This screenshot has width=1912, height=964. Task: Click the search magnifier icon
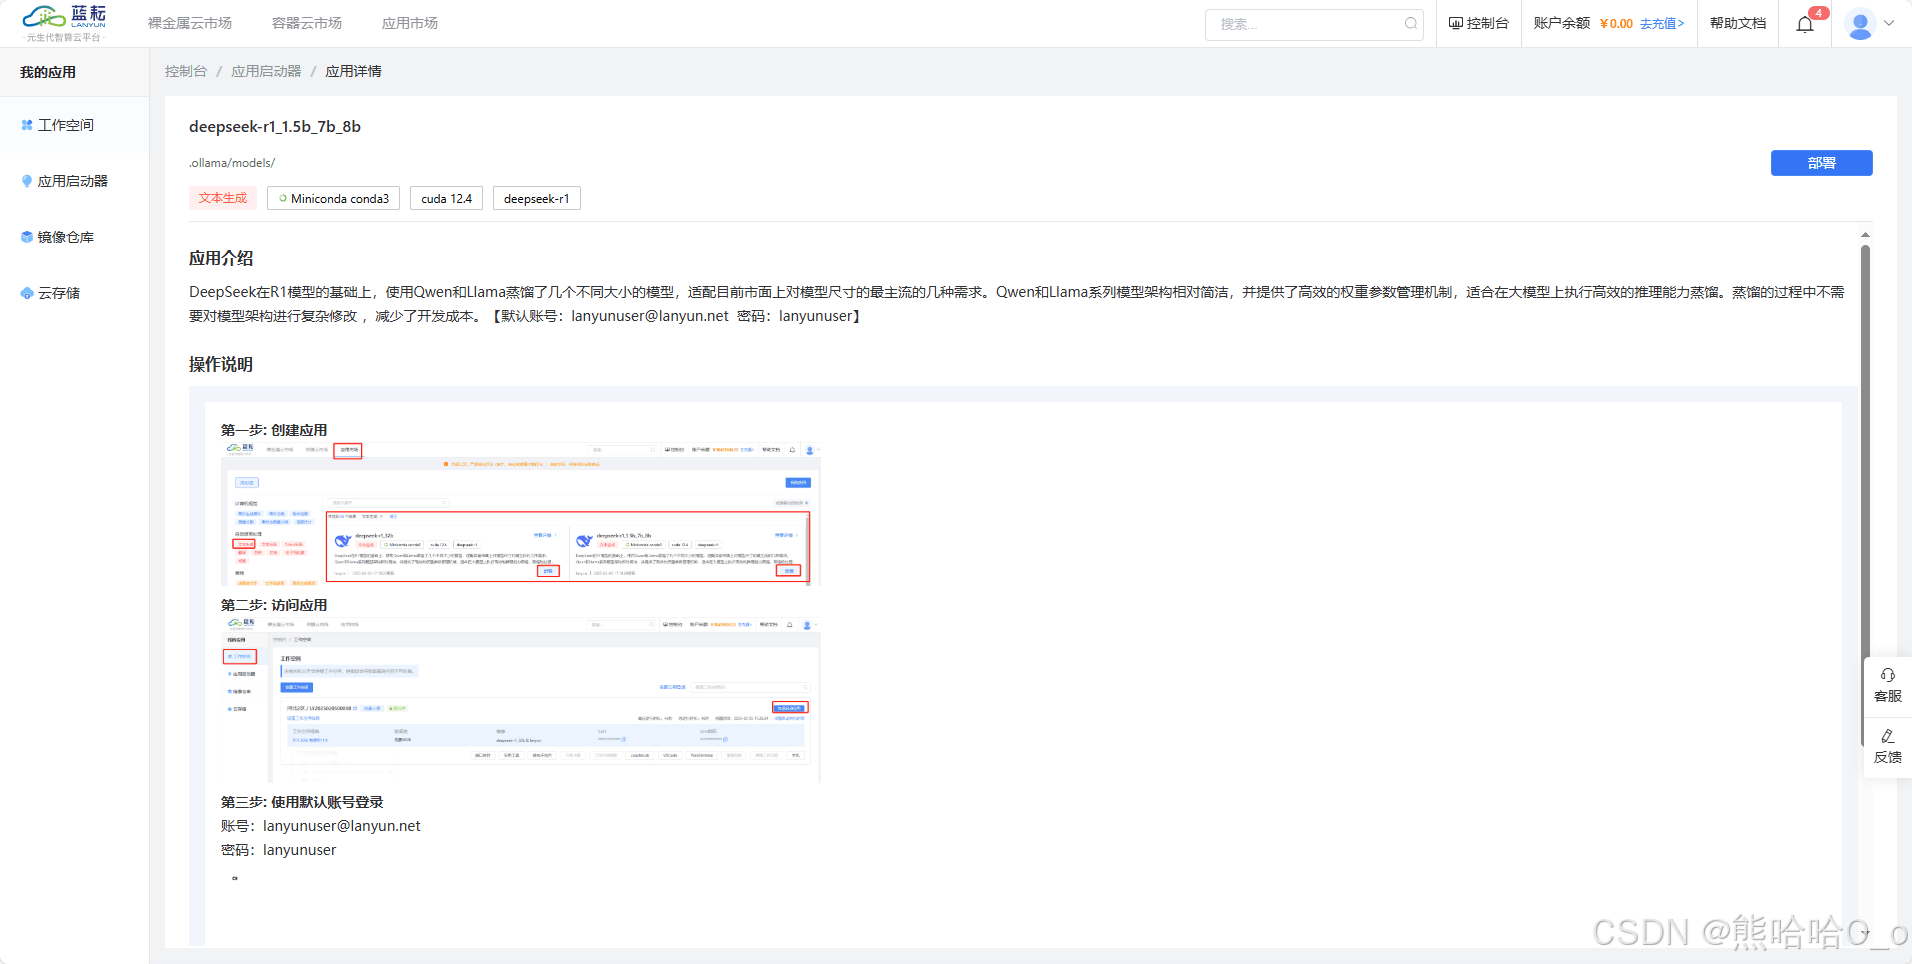(x=1411, y=24)
